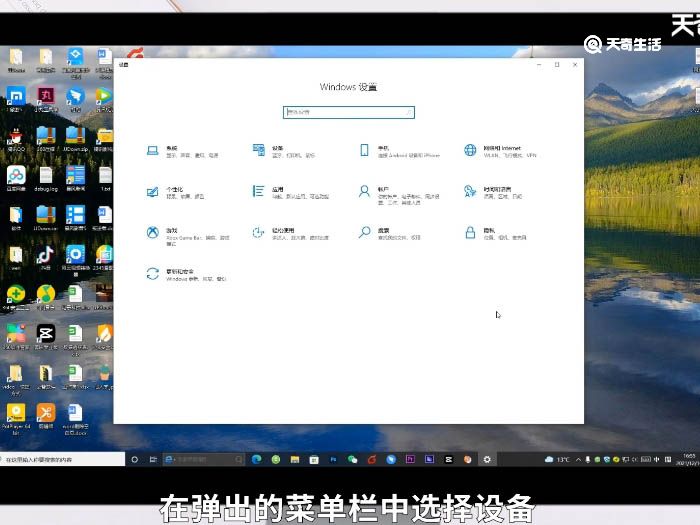The height and width of the screenshot is (525, 700).
Task: Open the Apps (应用) settings category
Action: click(278, 191)
